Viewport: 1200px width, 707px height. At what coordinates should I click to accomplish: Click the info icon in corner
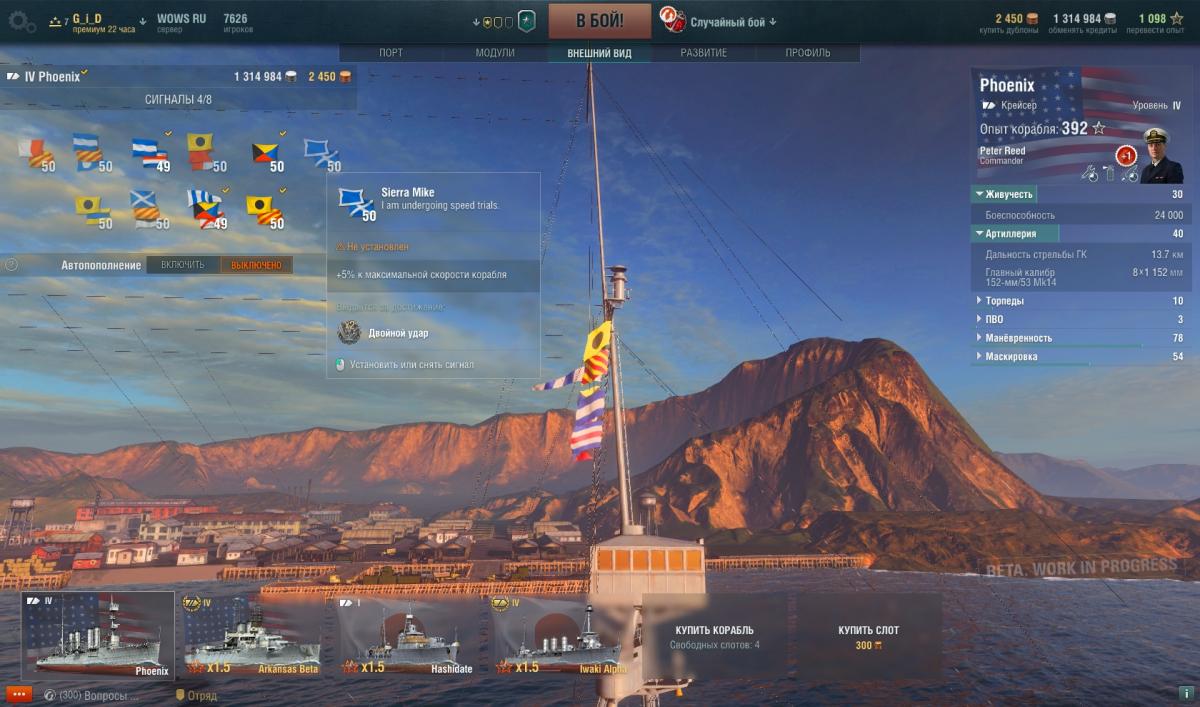pyautogui.click(x=1186, y=693)
